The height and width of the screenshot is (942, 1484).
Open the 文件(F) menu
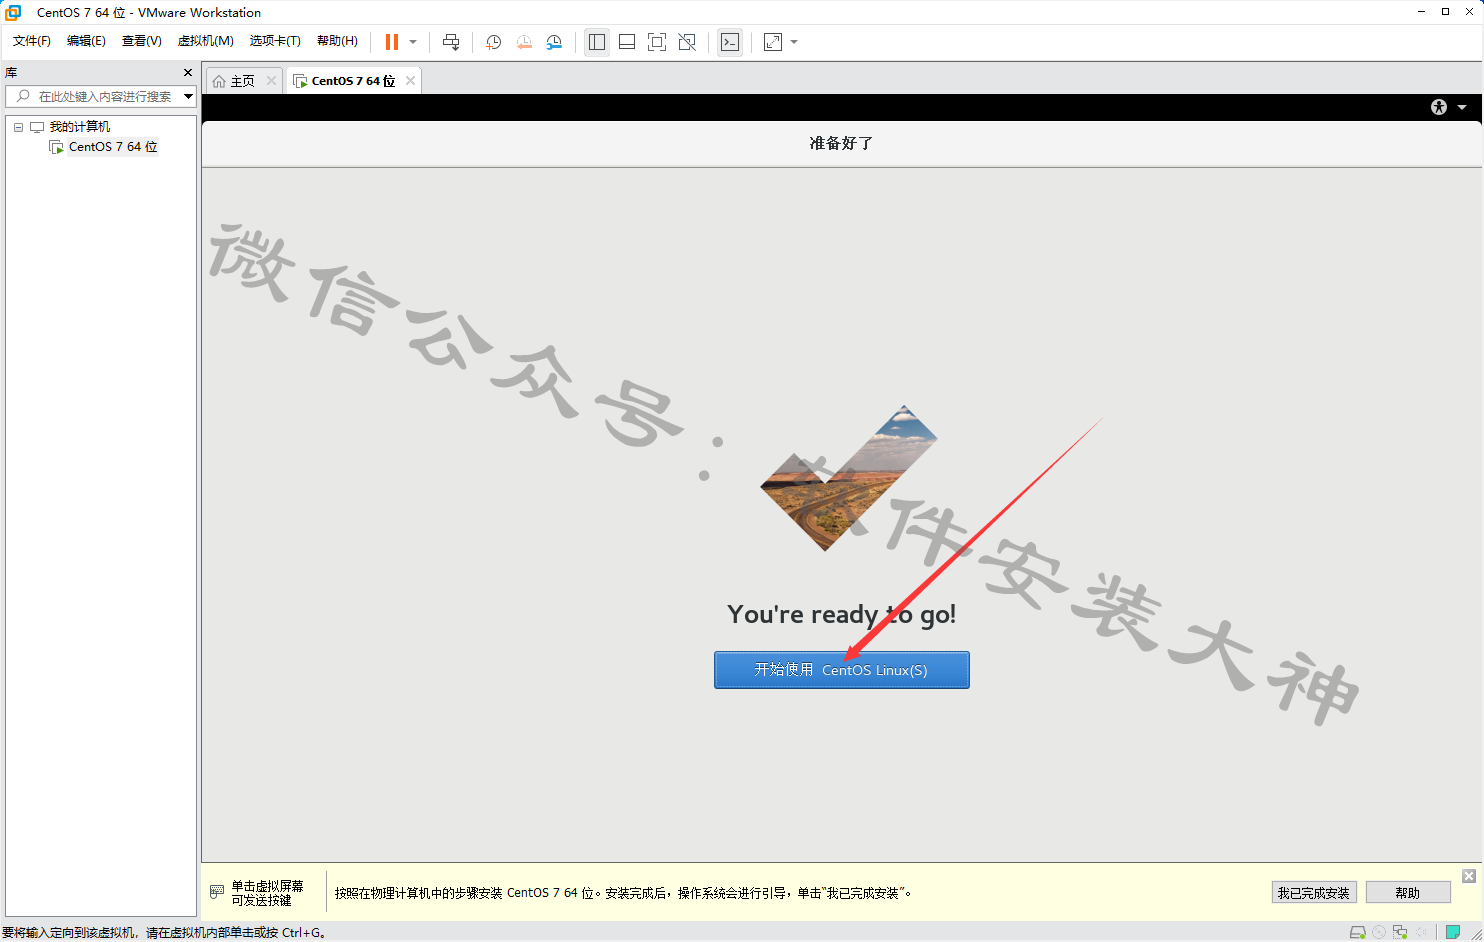coord(32,41)
